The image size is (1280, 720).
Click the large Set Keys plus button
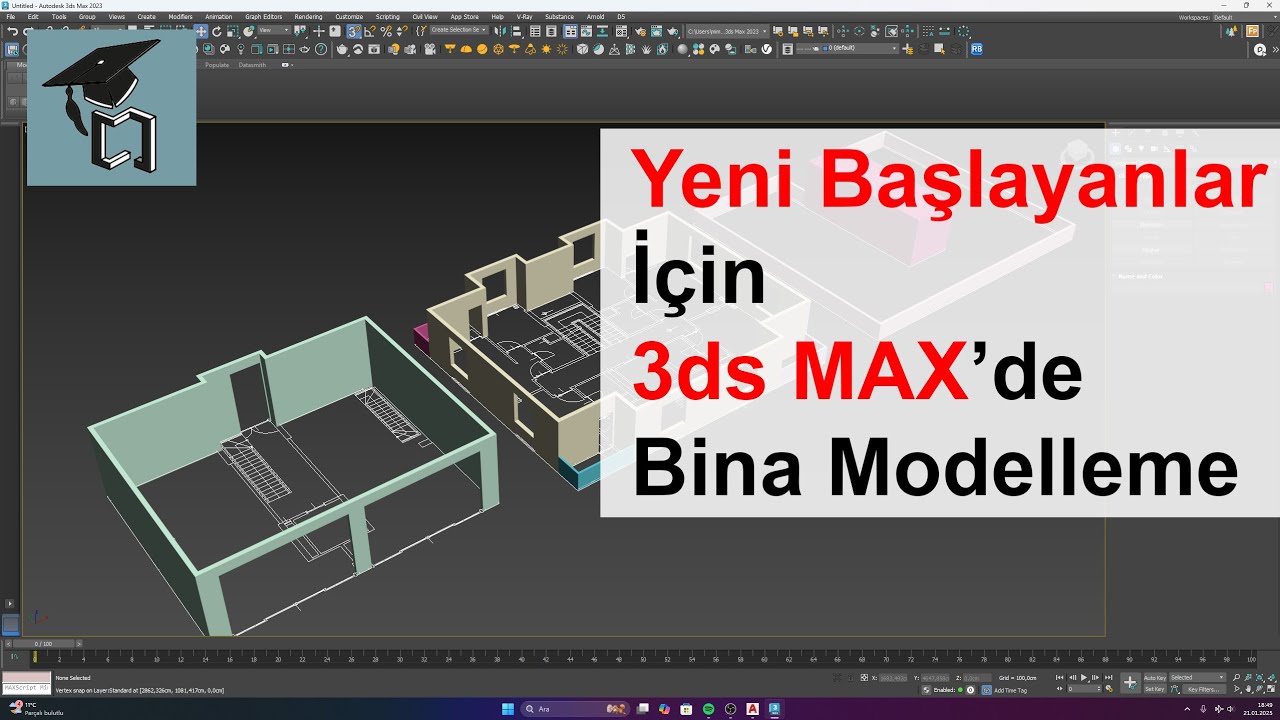1130,683
